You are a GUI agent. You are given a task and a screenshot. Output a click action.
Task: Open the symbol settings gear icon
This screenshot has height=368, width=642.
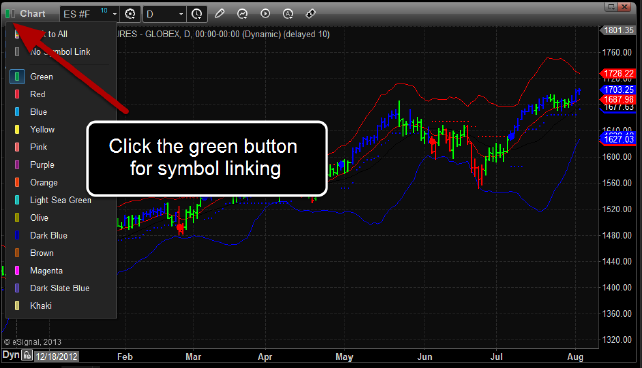130,14
